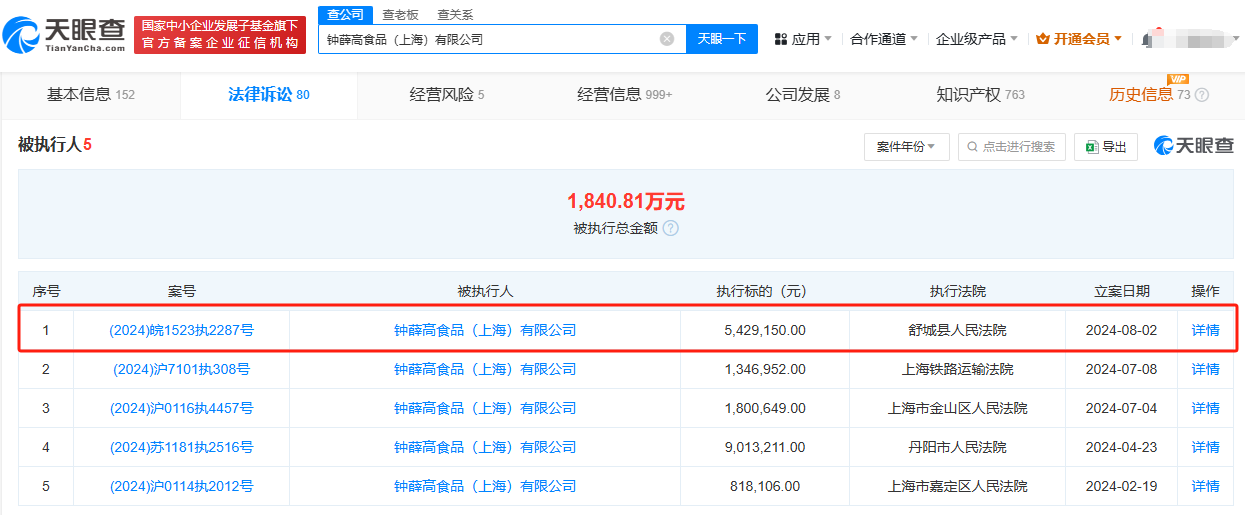Viewport: 1245px width, 515px height.
Task: Click 钟薛高食品 link in row 5
Action: click(485, 486)
